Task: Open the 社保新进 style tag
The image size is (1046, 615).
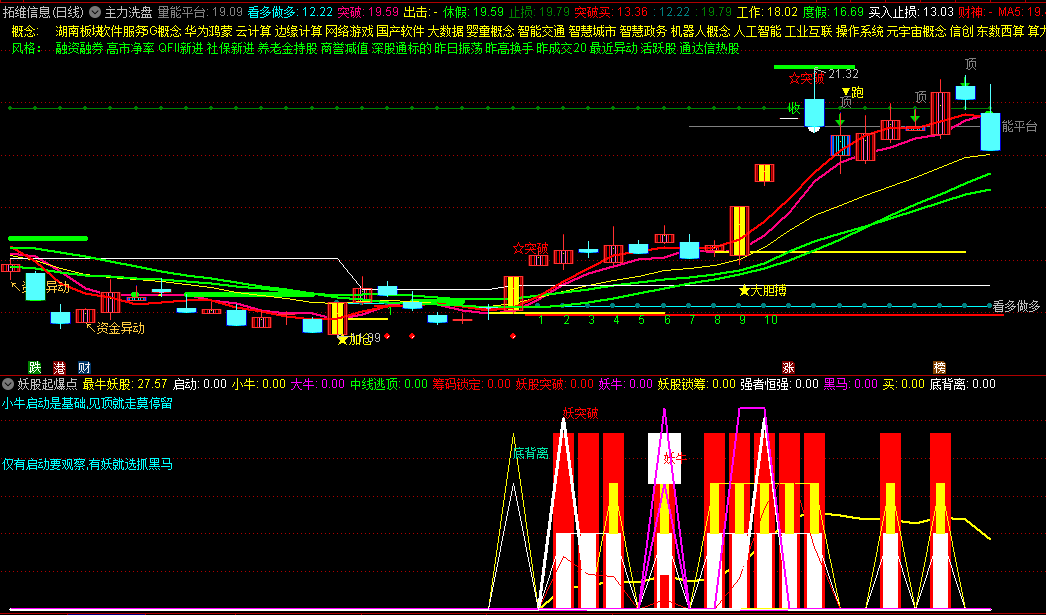Action: (x=230, y=49)
